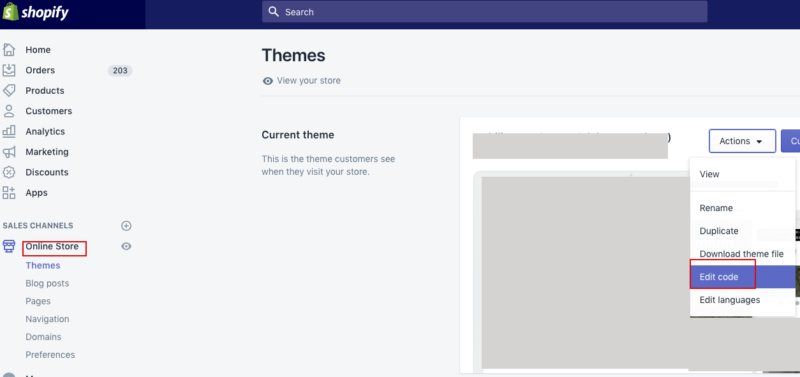Go to Products
The image size is (800, 377).
click(45, 90)
